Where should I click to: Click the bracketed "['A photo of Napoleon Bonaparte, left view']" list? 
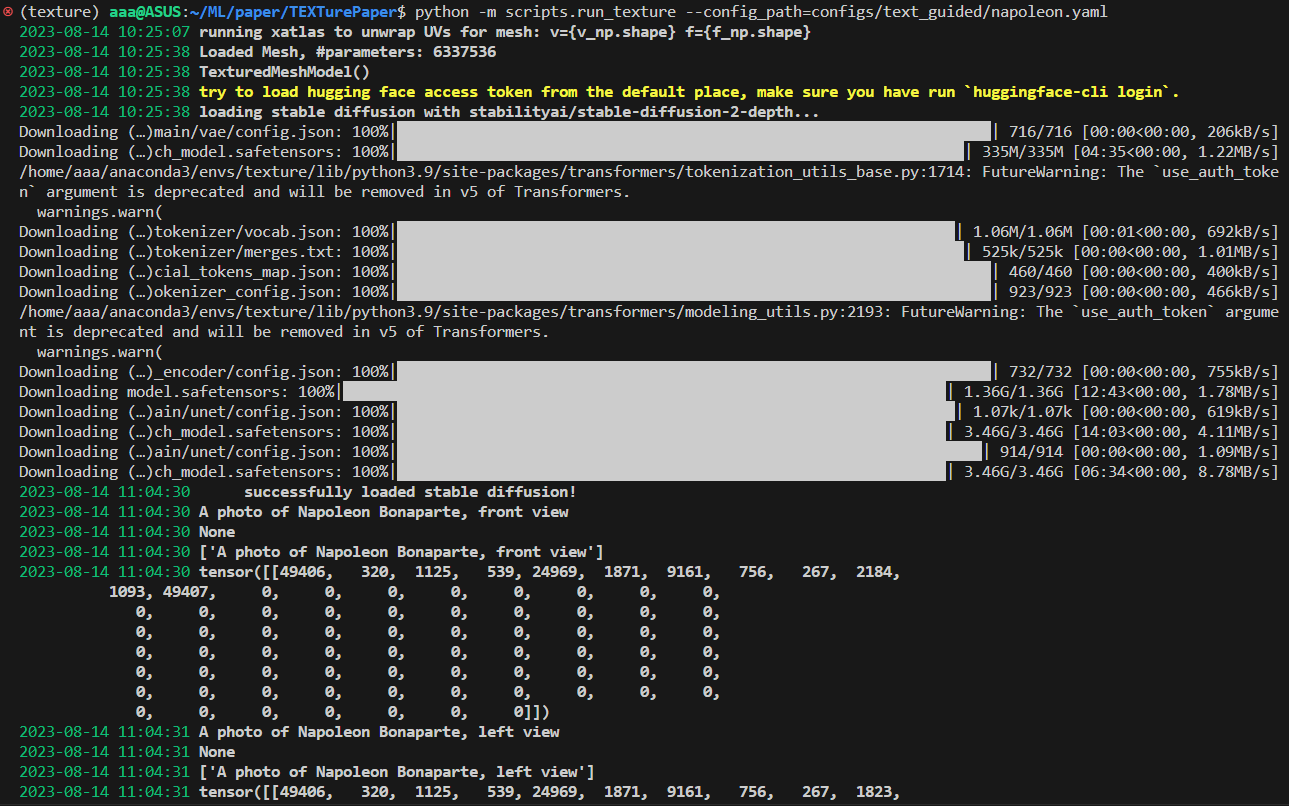(397, 772)
